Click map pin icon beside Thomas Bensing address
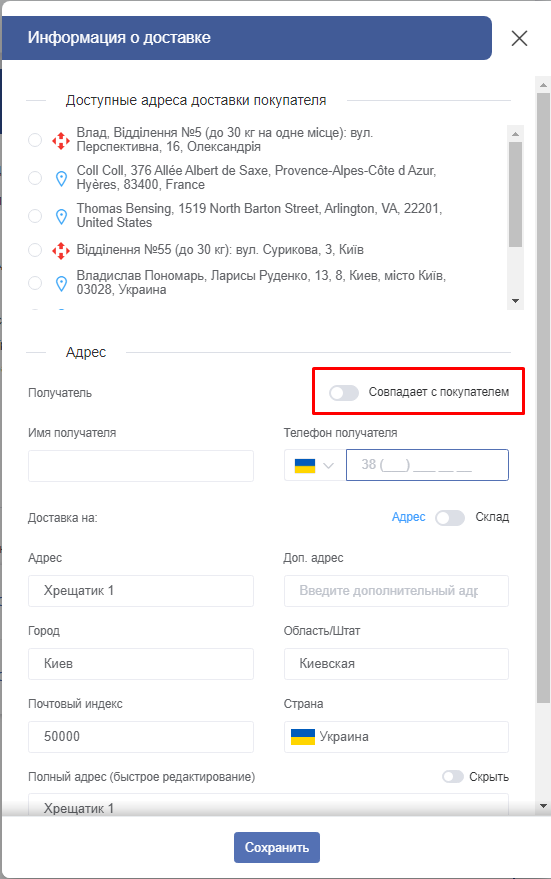Screen dimensions: 551x879 click(62, 216)
